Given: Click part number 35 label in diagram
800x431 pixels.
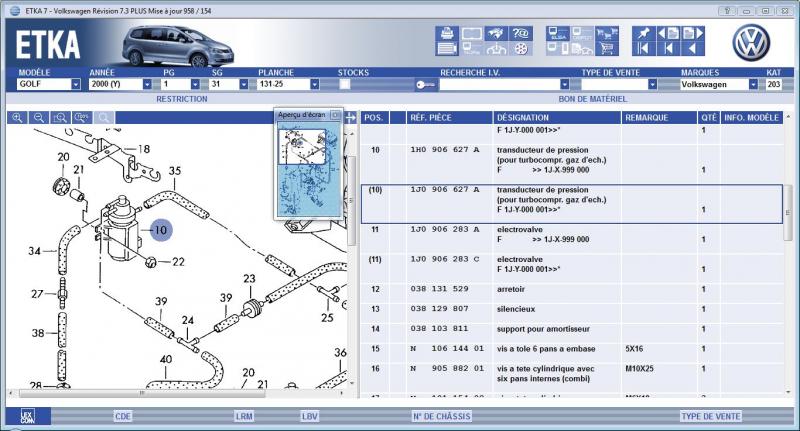Looking at the screenshot, I should click(174, 171).
